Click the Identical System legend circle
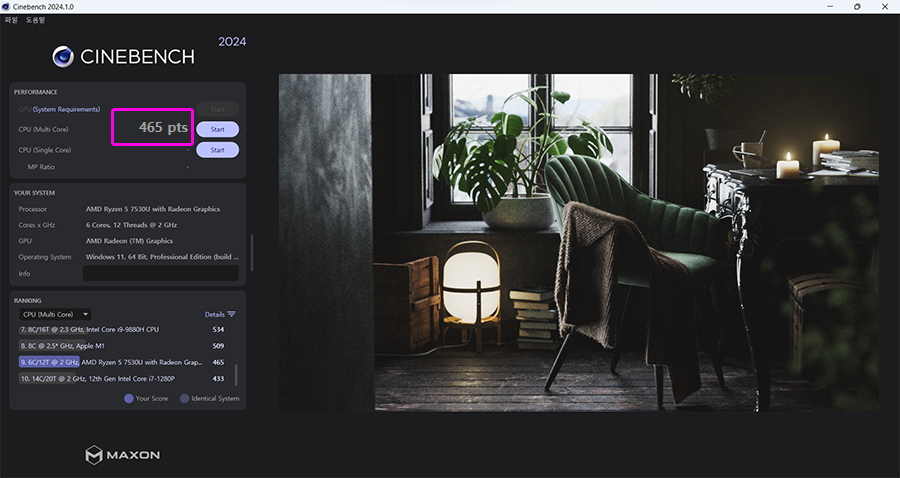The width and height of the screenshot is (900, 478). [x=184, y=398]
